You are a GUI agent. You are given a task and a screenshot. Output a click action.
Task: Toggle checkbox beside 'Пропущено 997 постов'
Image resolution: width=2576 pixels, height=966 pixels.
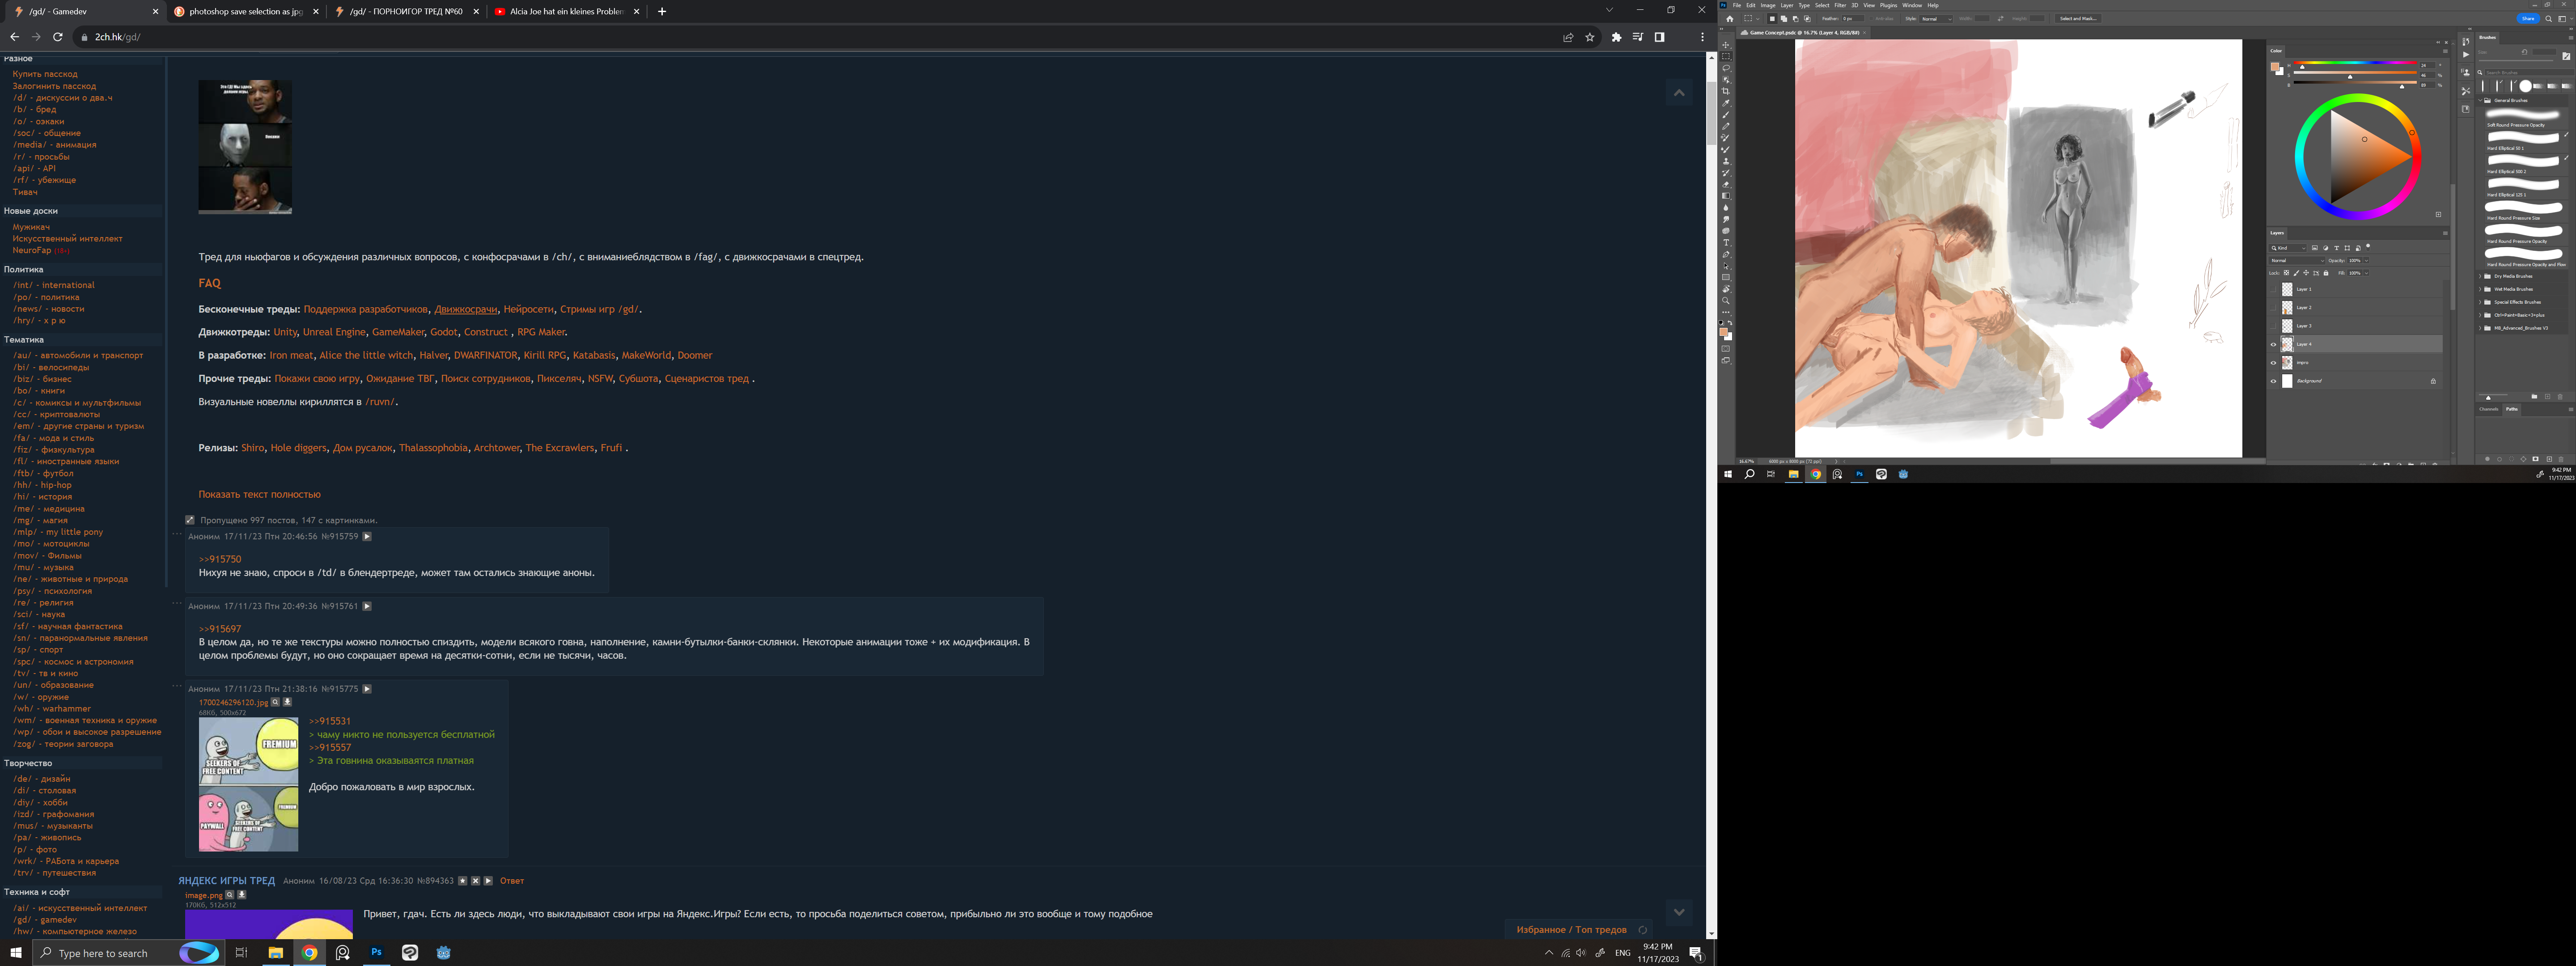tap(190, 520)
